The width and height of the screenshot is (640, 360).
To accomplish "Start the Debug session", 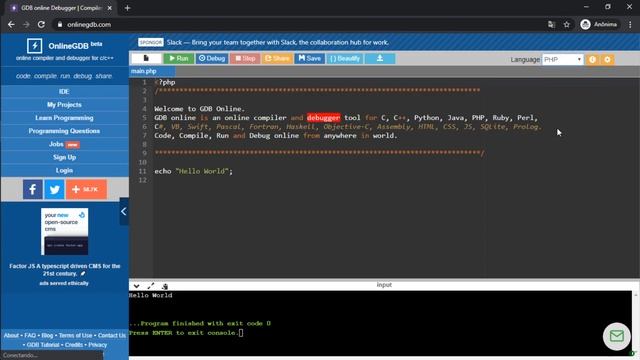I will (212, 58).
